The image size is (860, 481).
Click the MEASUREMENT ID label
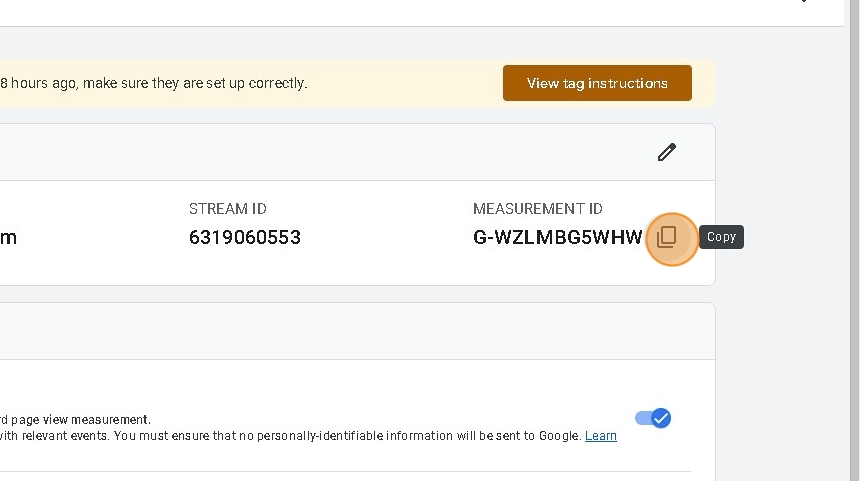(x=538, y=209)
